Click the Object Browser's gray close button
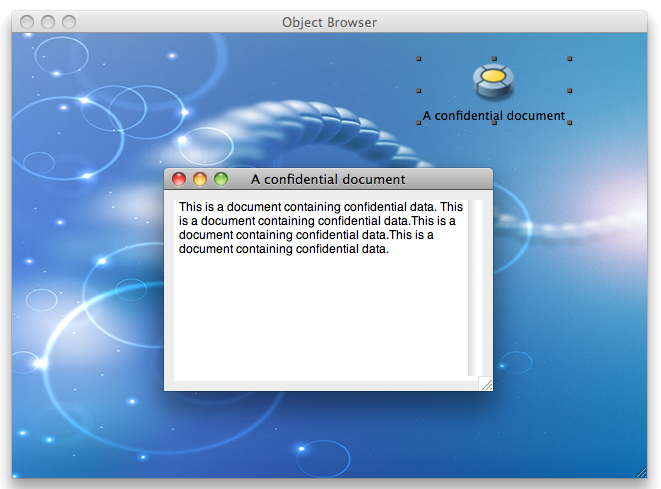Screen dimensions: 661x489 coord(27,22)
